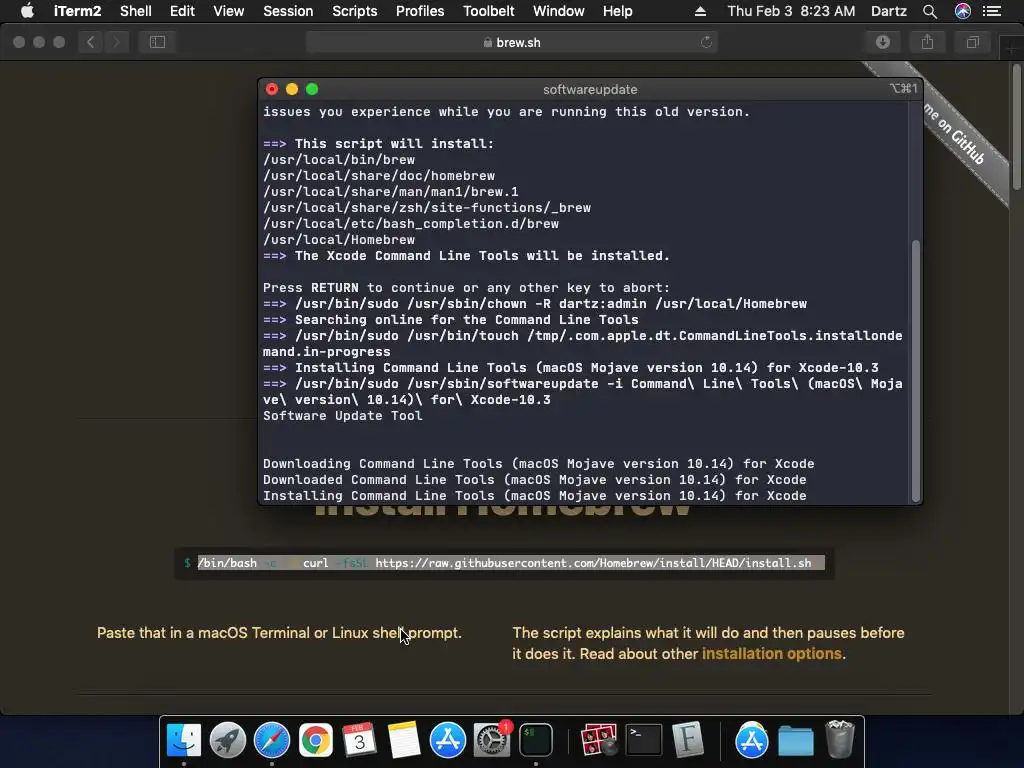Viewport: 1024px width, 768px height.
Task: Open the Profiles menu
Action: [420, 11]
